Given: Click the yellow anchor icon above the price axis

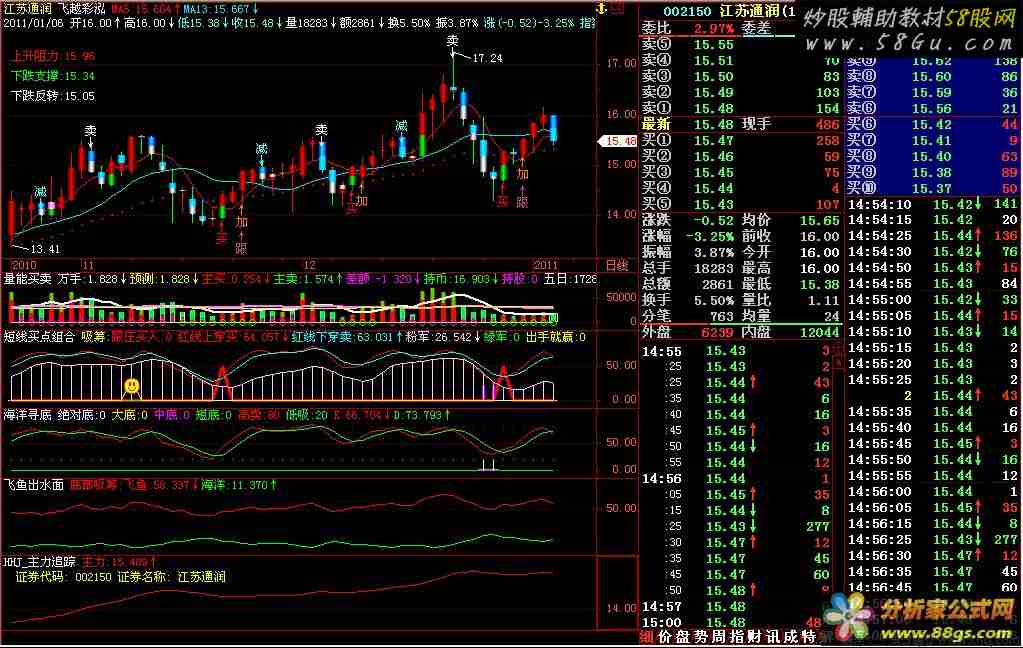Looking at the screenshot, I should [602, 8].
